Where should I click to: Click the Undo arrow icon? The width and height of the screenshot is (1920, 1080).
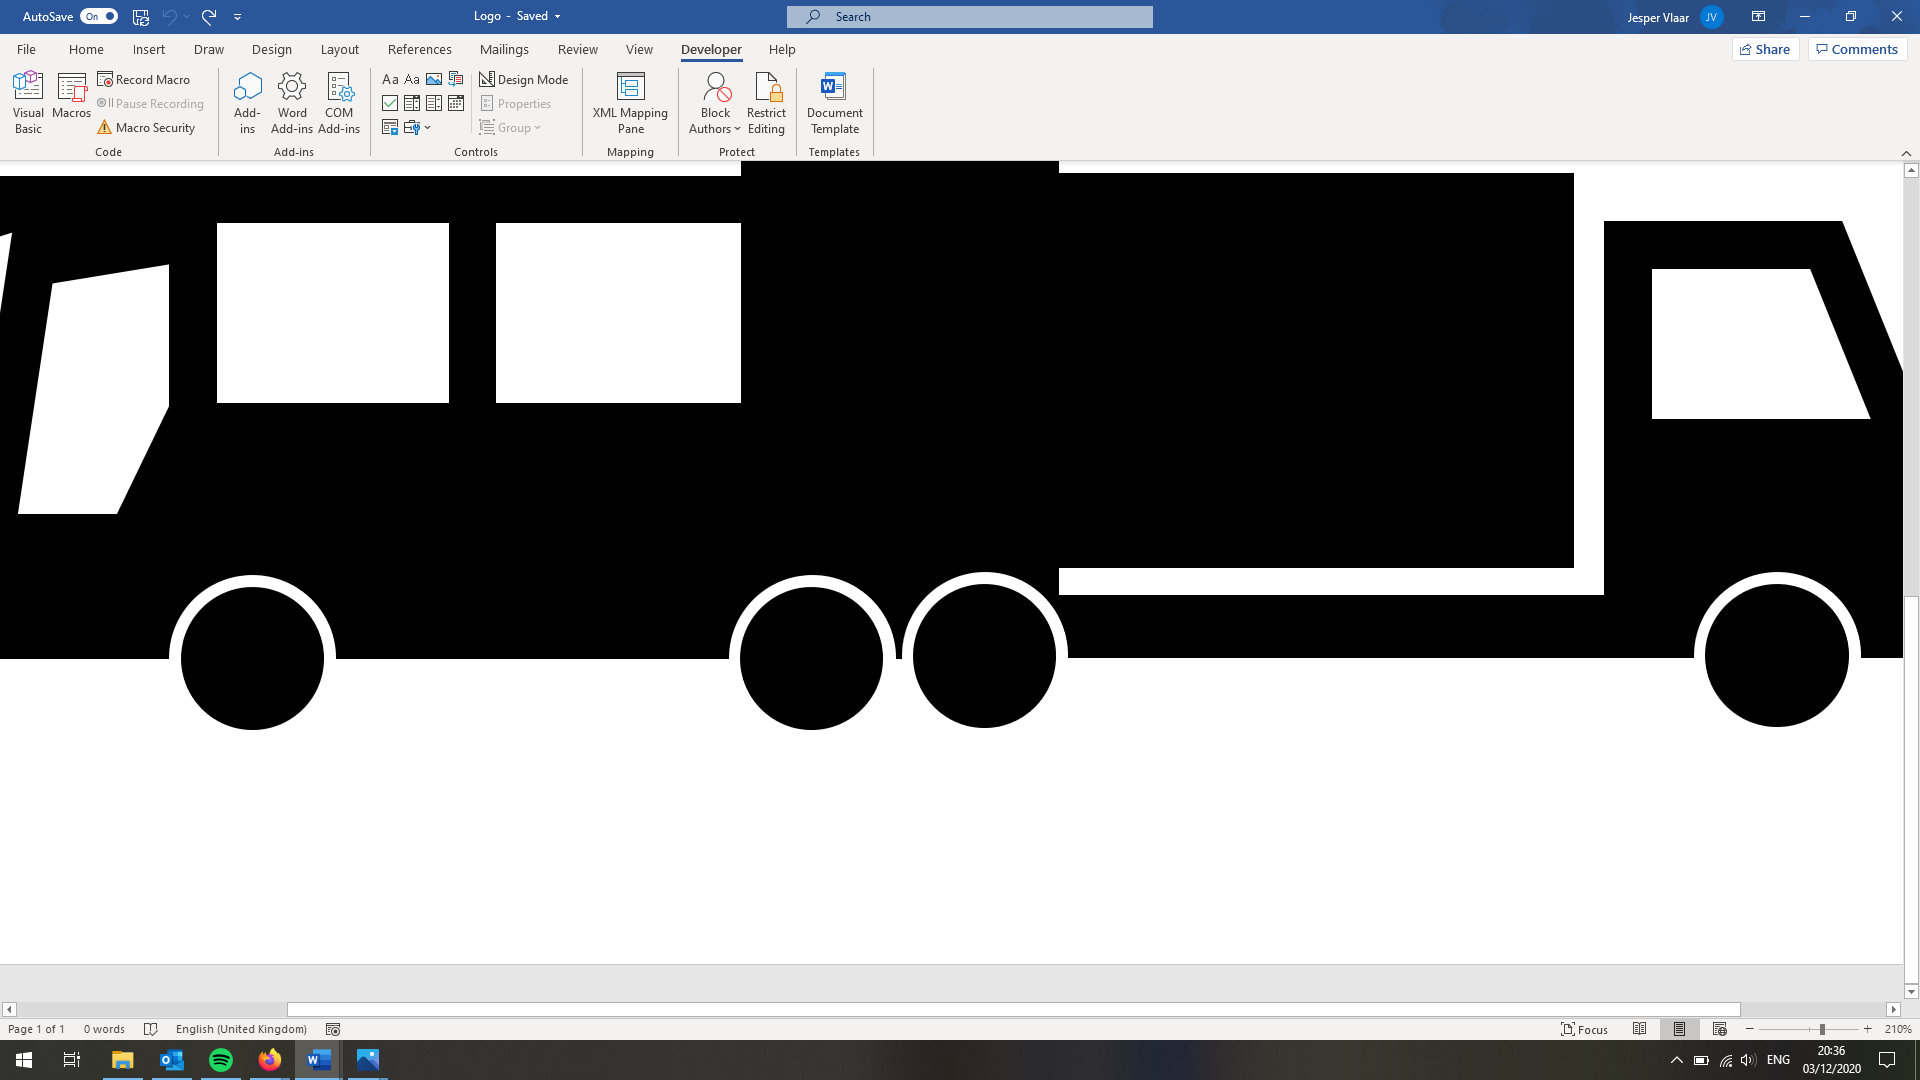[169, 16]
